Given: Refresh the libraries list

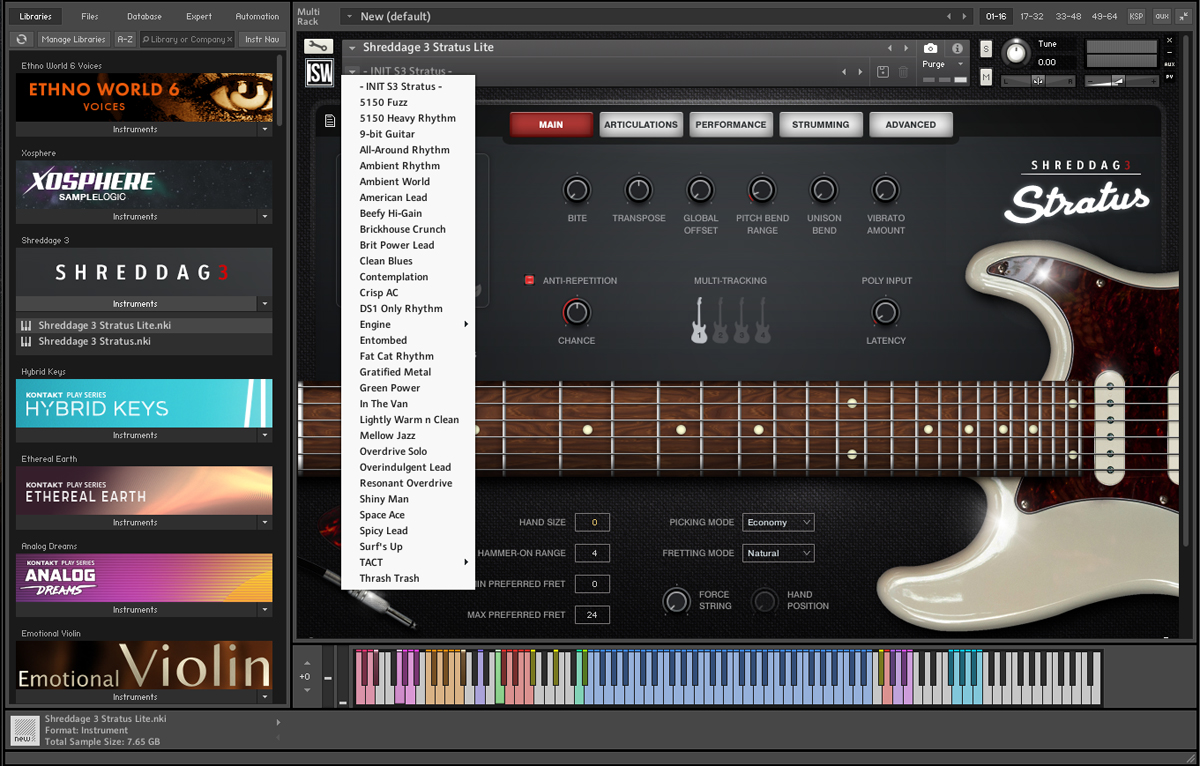Looking at the screenshot, I should [x=23, y=39].
